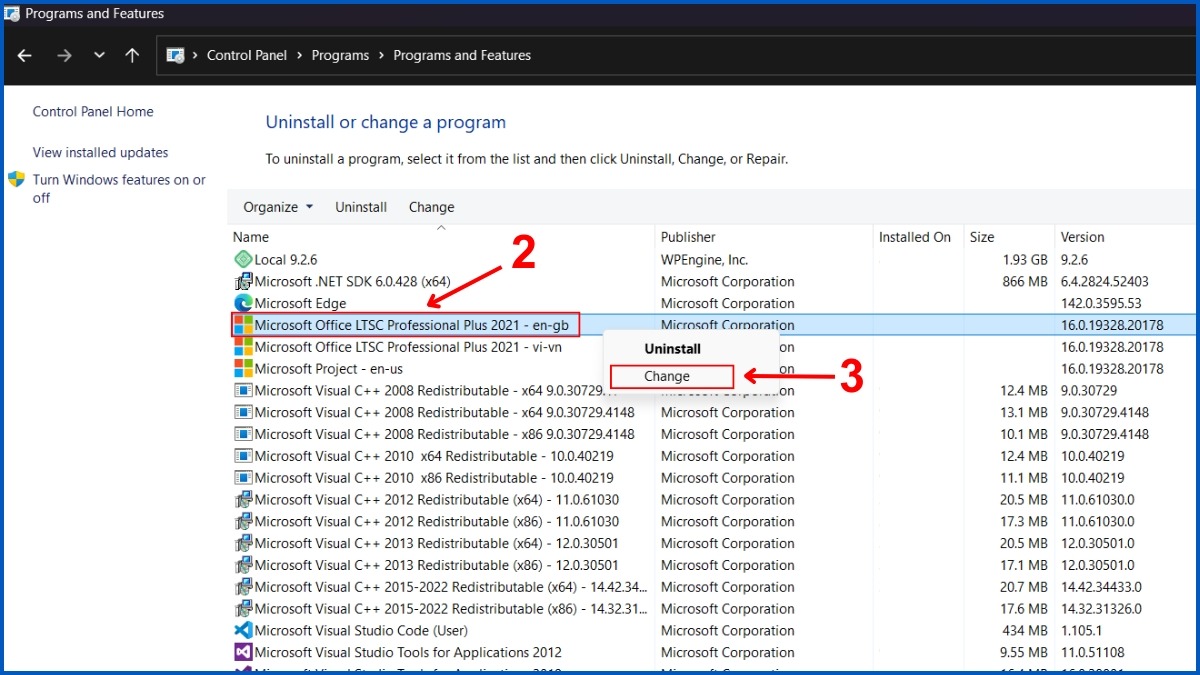Image resolution: width=1200 pixels, height=675 pixels.
Task: Select Microsoft Office LTSC 2021 vi-vn entry
Action: 408,347
